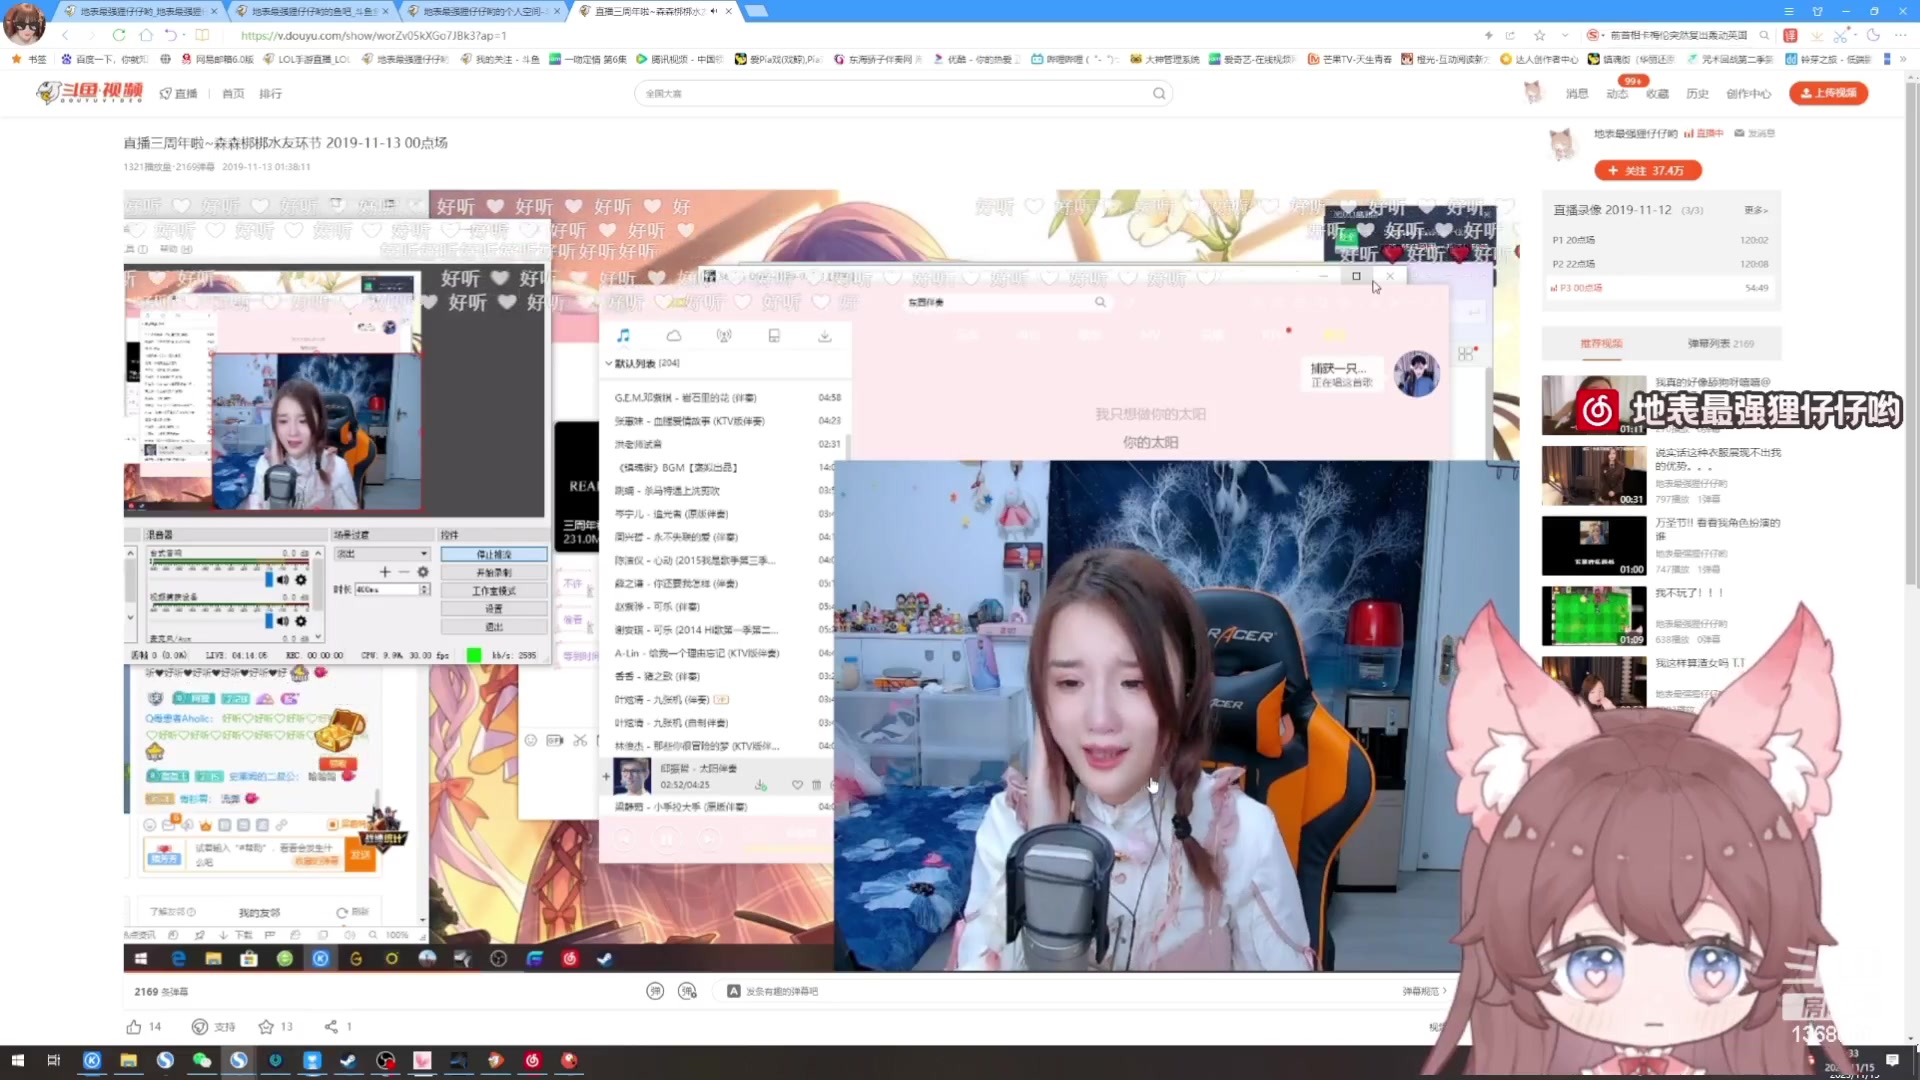Click the scissors screenshot tool icon
Image resolution: width=1920 pixels, height=1080 pixels.
(1841, 35)
